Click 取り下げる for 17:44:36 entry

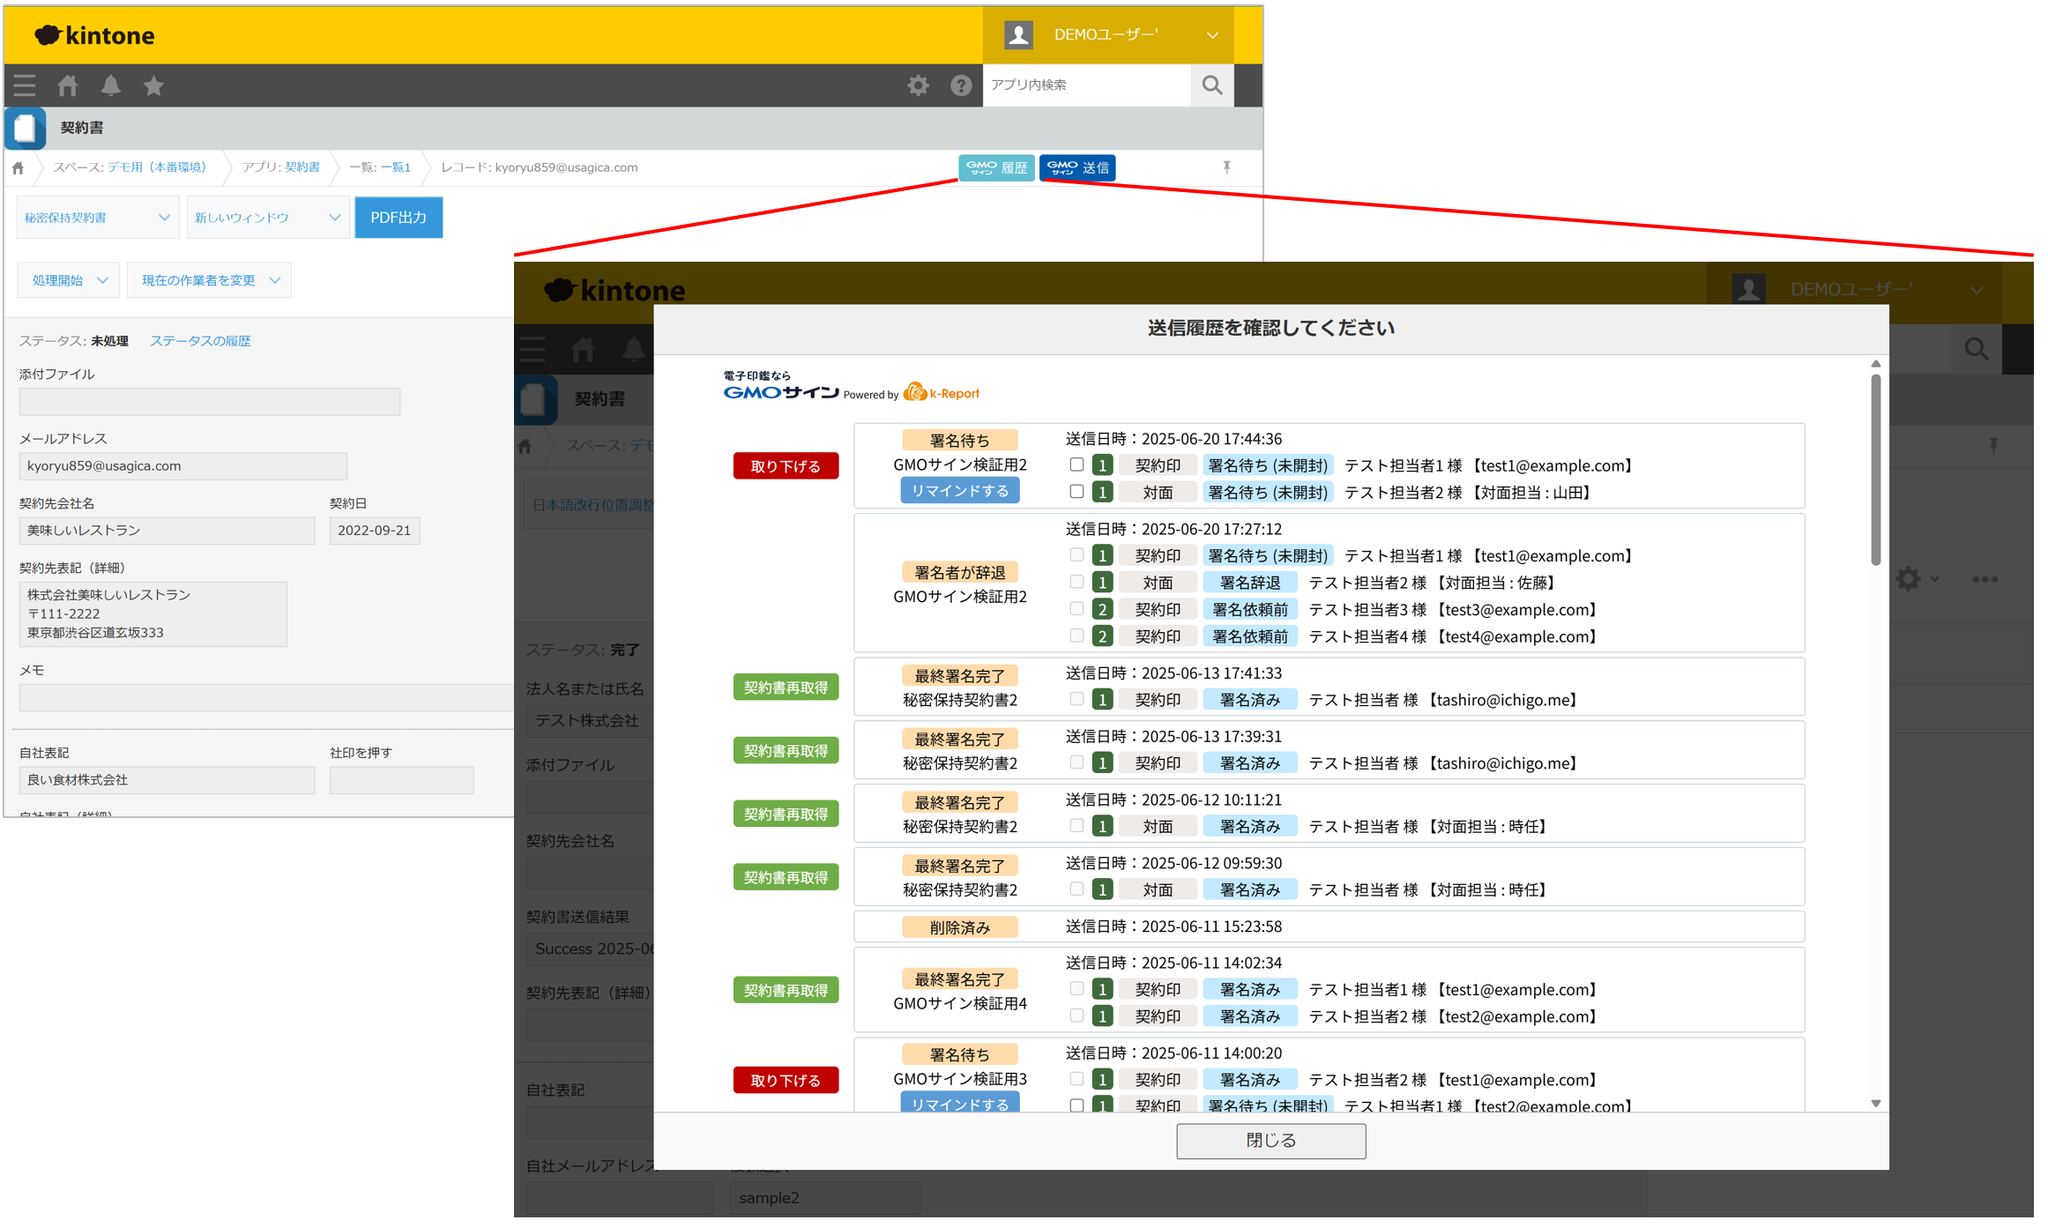pos(785,466)
